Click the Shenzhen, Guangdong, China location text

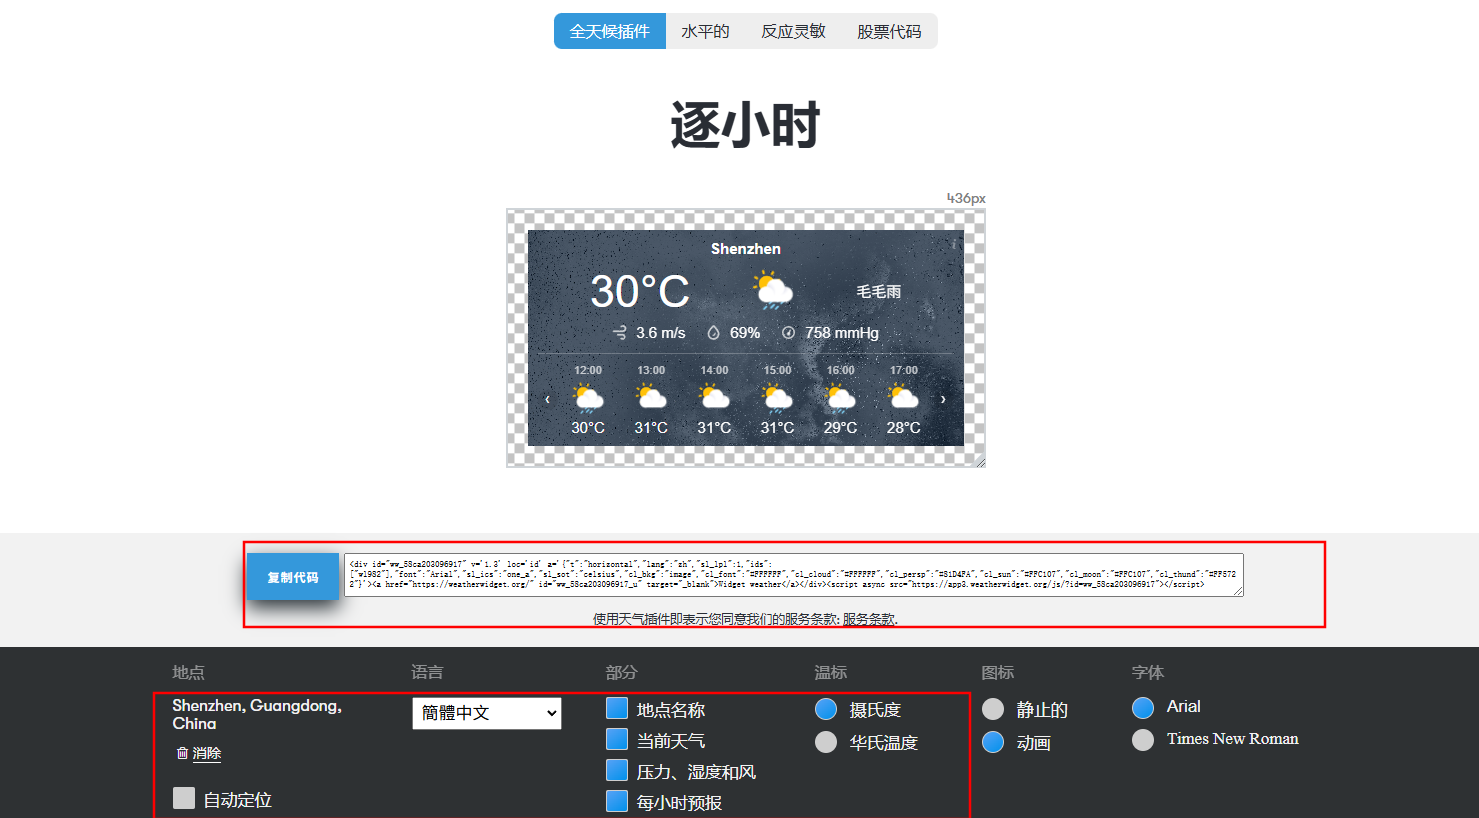257,714
